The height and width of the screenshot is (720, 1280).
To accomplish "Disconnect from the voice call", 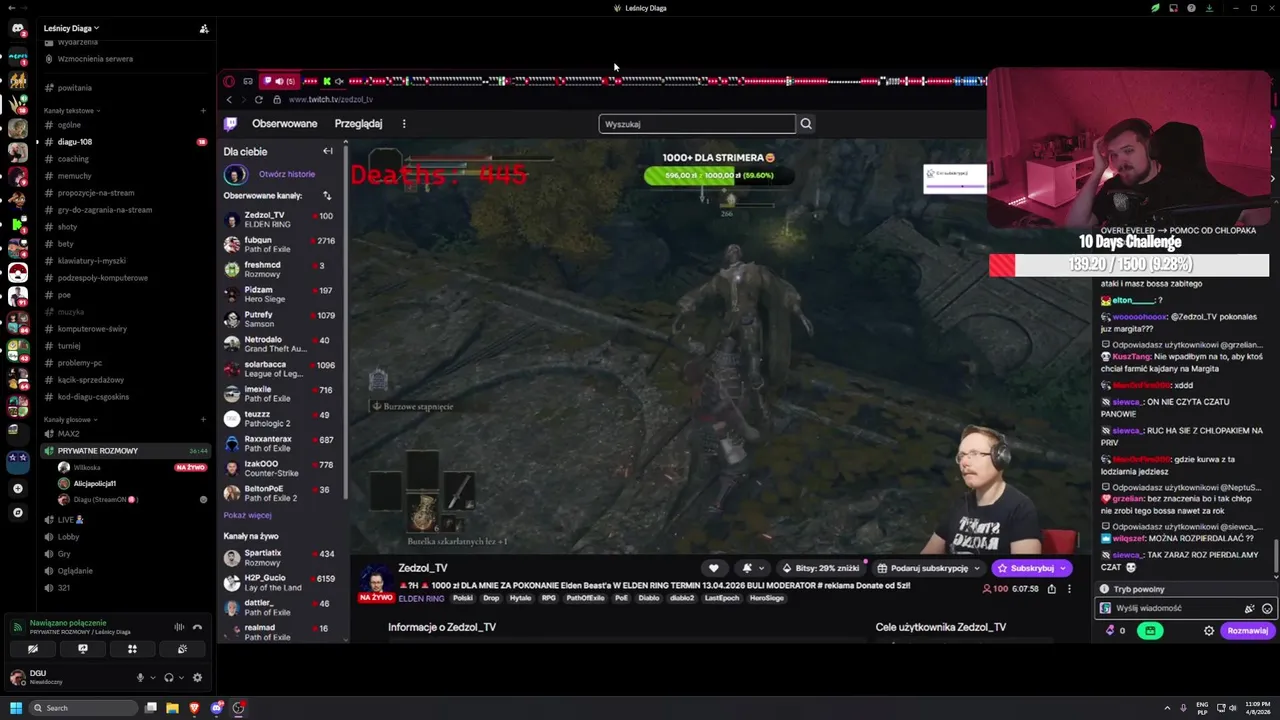I will click(197, 627).
